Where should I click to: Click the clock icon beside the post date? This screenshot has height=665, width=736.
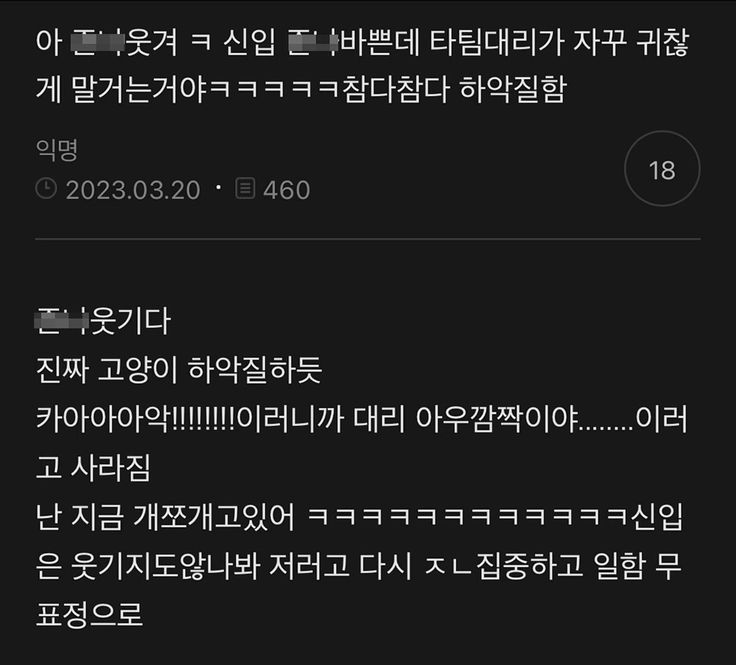coord(46,189)
